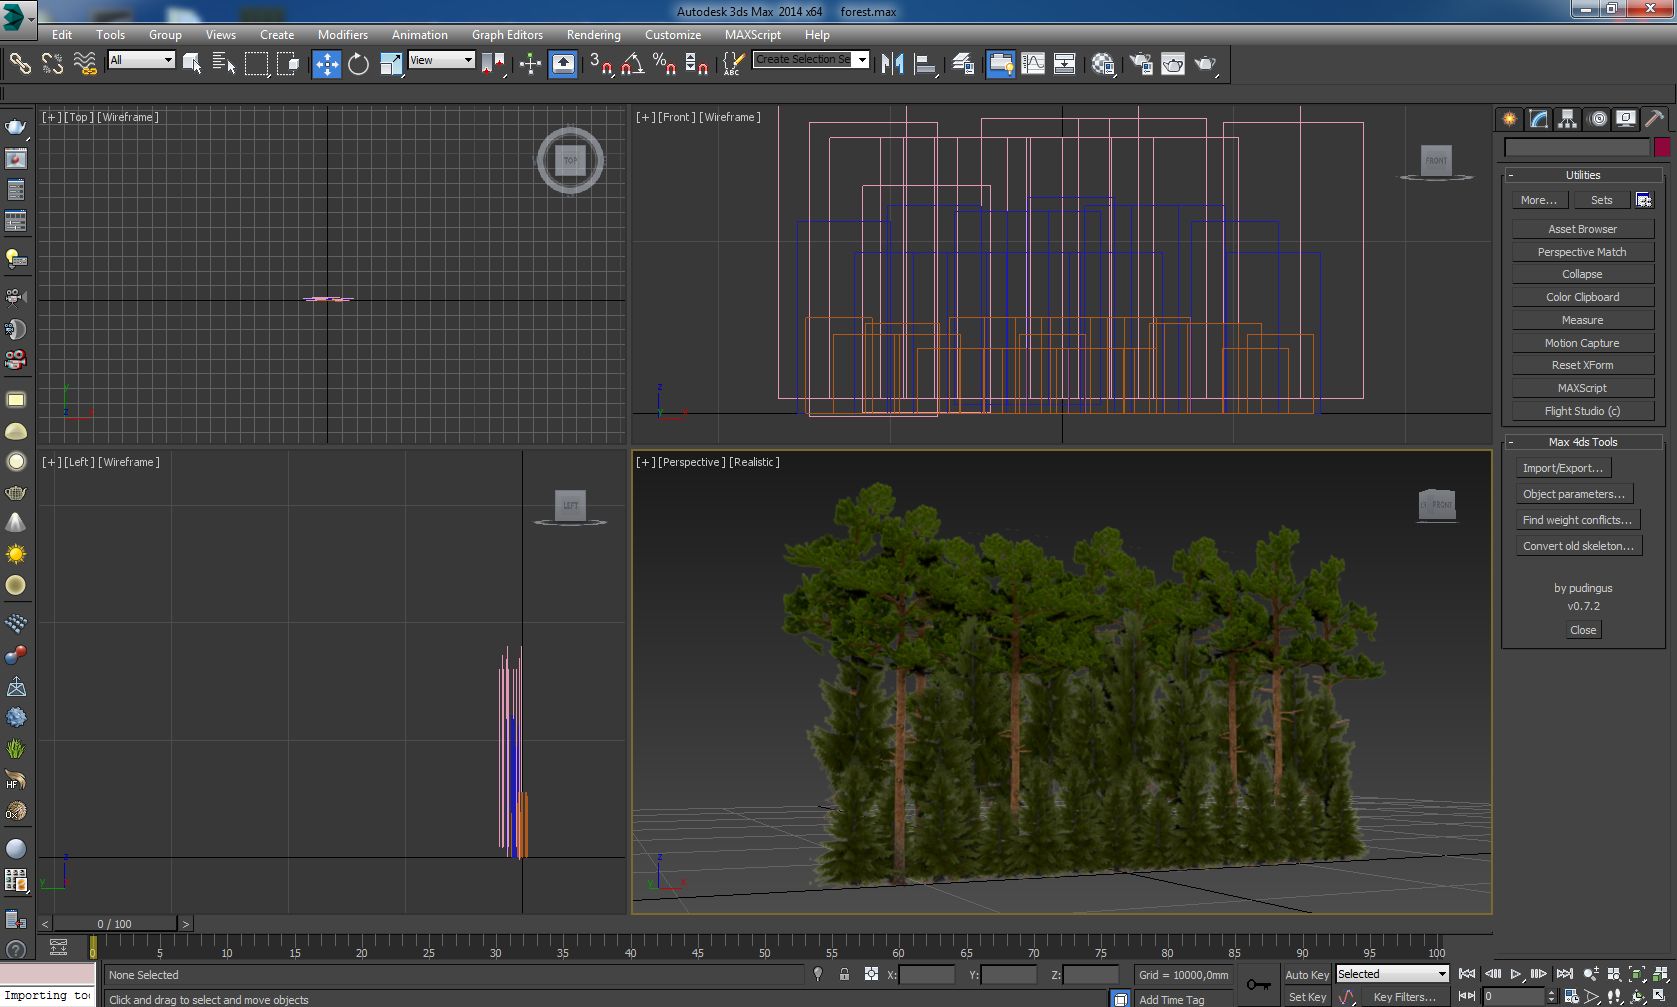Open the selection filter 'All' dropdown
This screenshot has width=1677, height=1007.
141,60
